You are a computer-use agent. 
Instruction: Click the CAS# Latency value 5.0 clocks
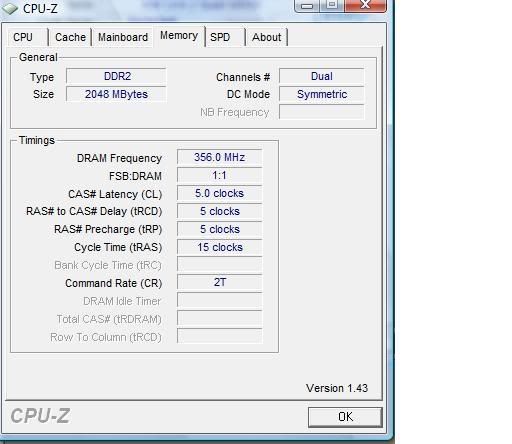click(219, 193)
